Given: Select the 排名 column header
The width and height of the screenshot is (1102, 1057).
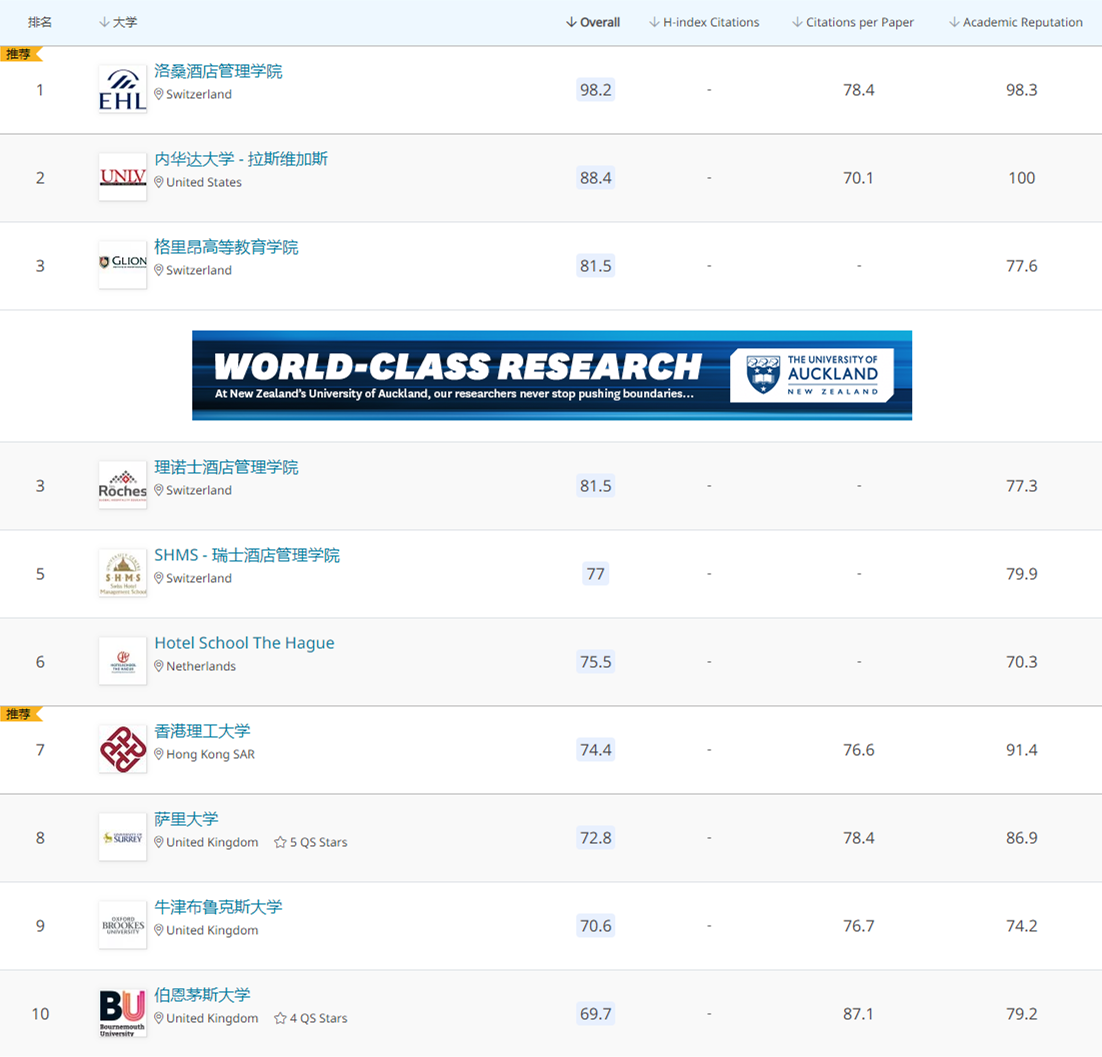Looking at the screenshot, I should pos(40,22).
